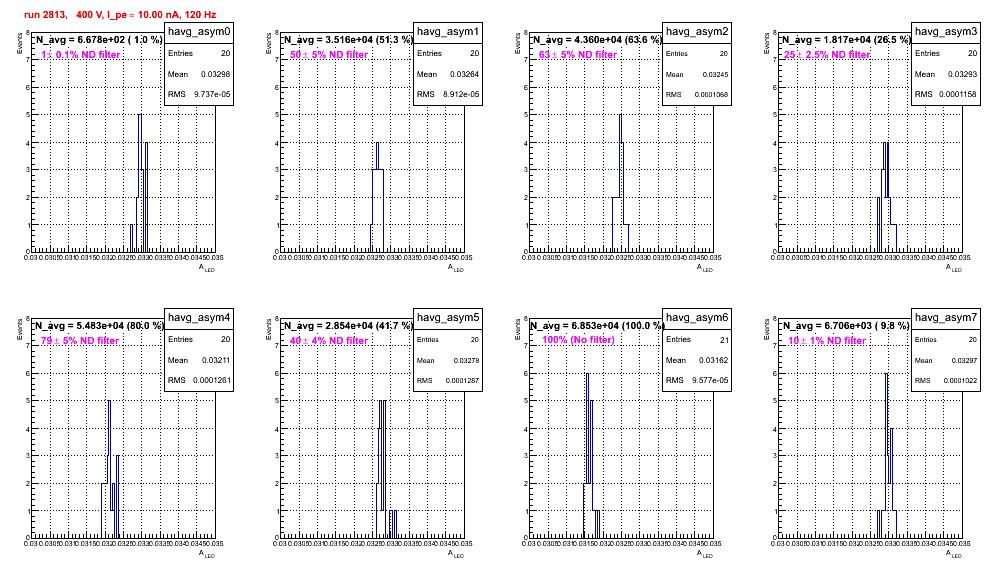Click the havg_asym0 stats box title
996x572 pixels.
[199, 32]
